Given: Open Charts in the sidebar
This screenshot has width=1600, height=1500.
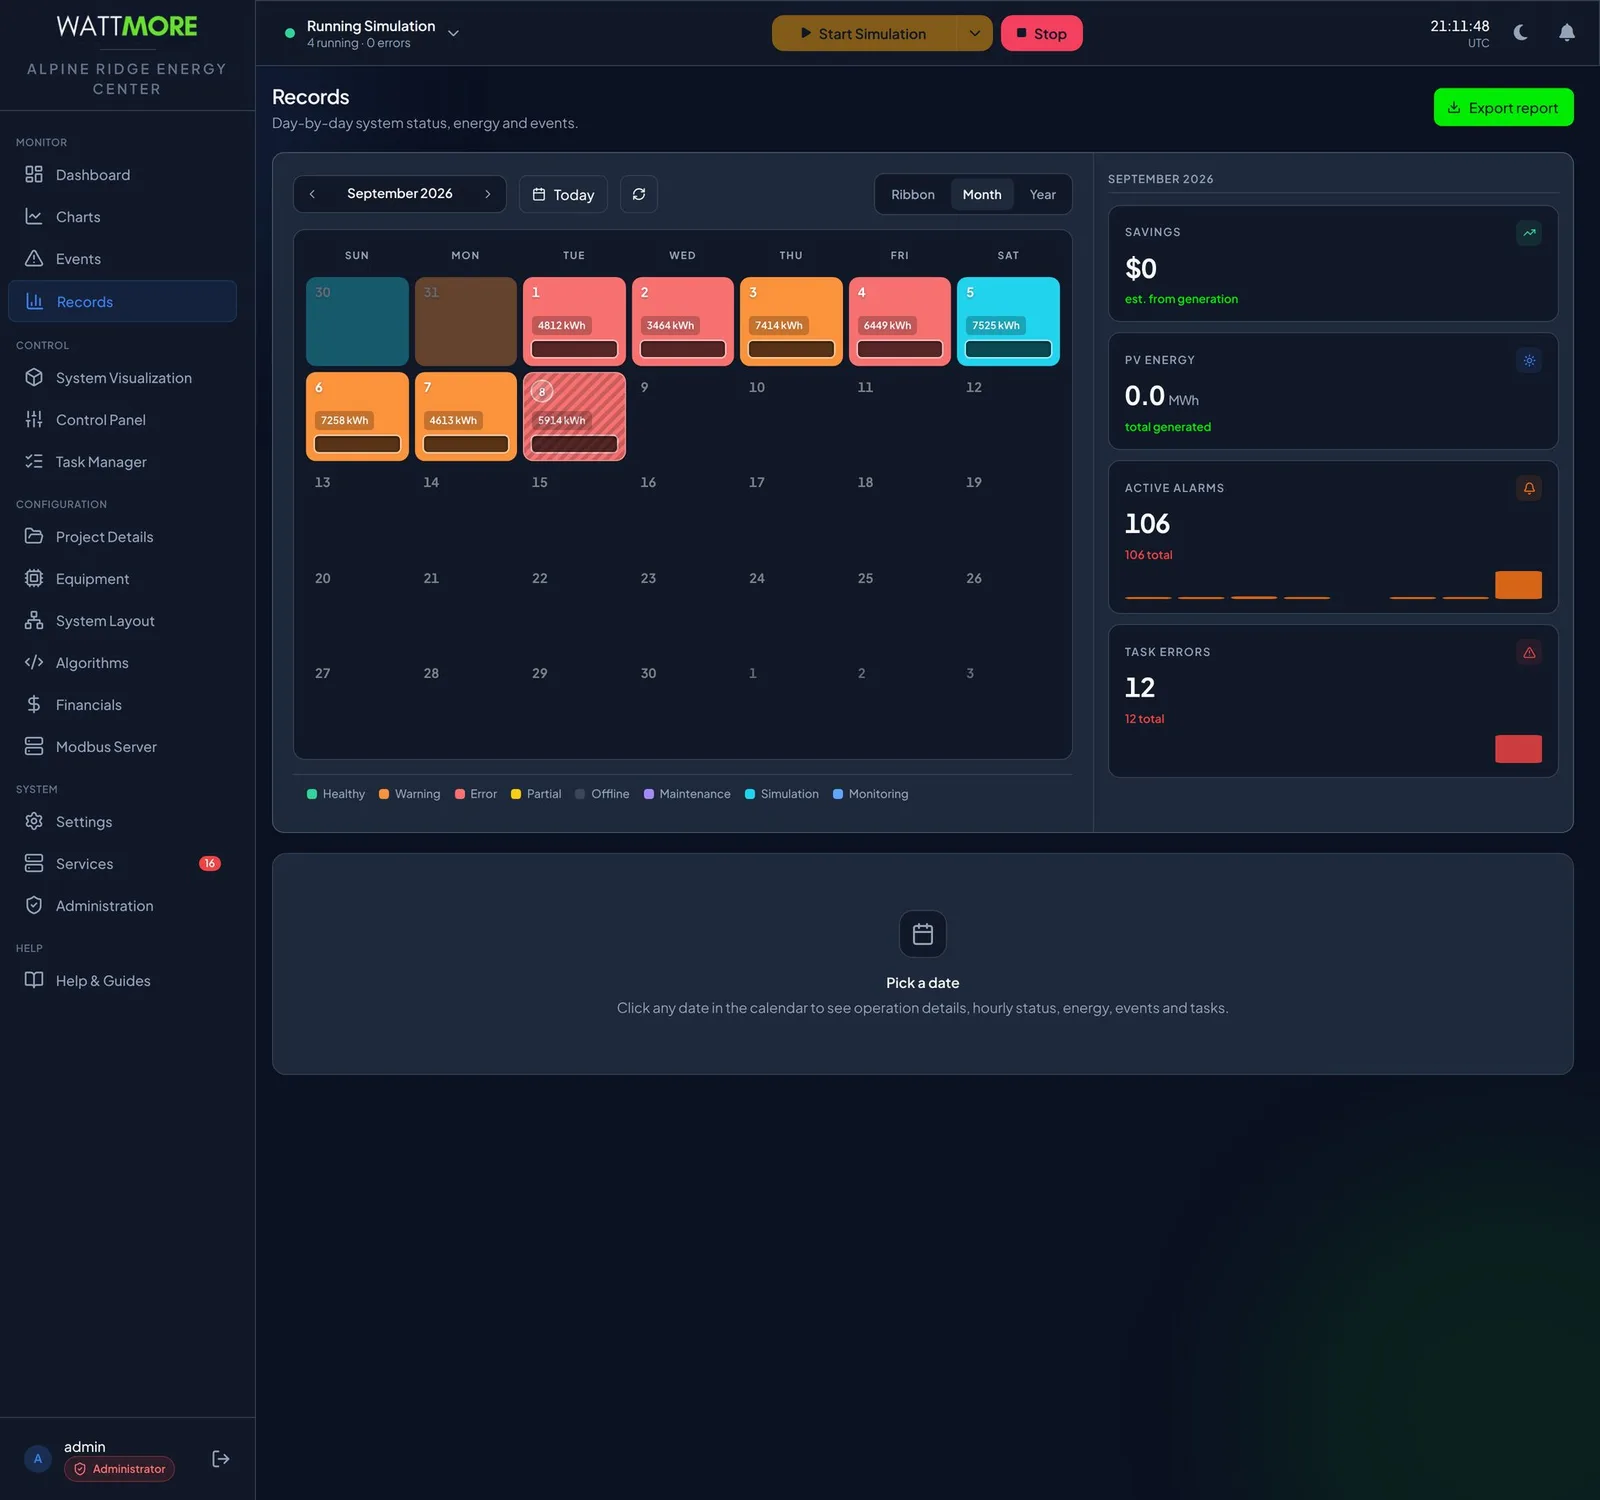Looking at the screenshot, I should click(122, 217).
